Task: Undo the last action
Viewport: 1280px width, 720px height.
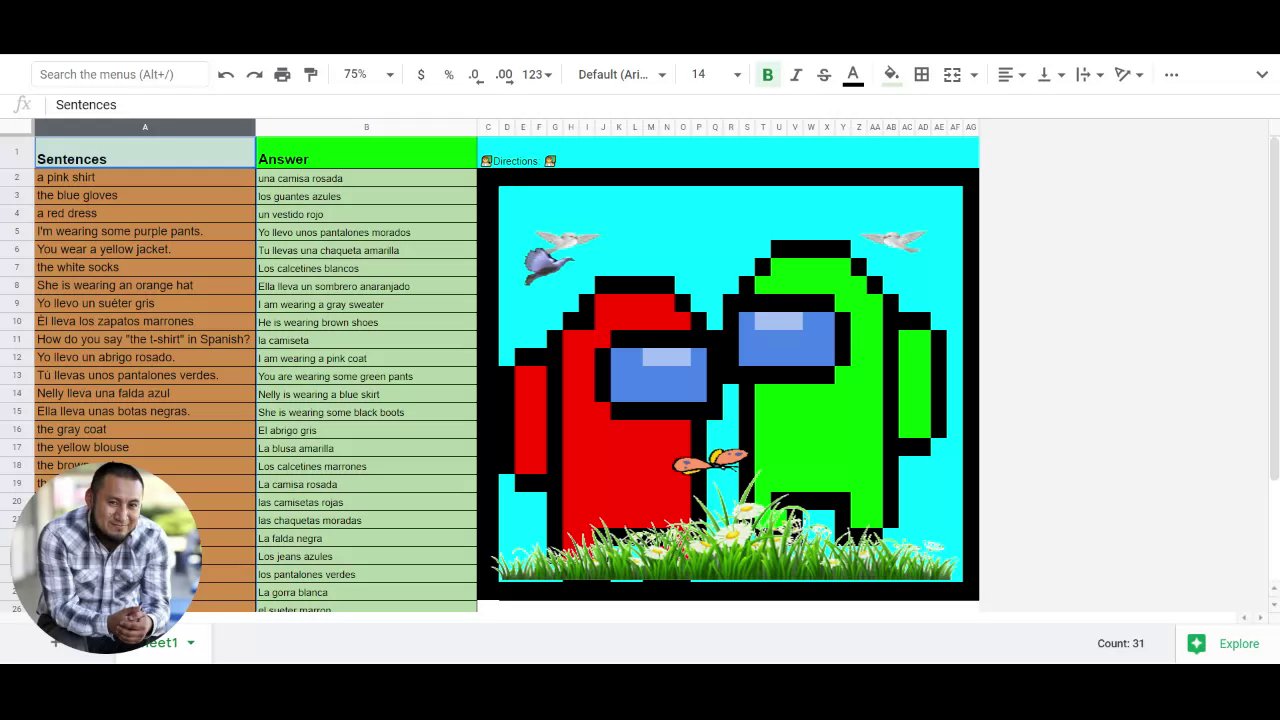Action: 226,75
